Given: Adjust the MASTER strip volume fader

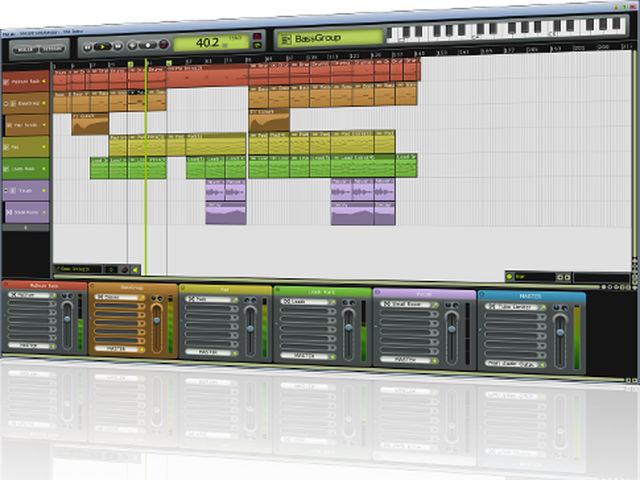Looking at the screenshot, I should tap(560, 332).
